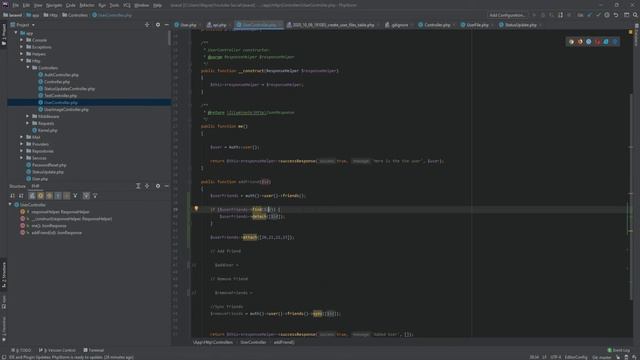The width and height of the screenshot is (640, 360).
Task: Toggle the Structure tool window stripe button
Action: [4, 275]
